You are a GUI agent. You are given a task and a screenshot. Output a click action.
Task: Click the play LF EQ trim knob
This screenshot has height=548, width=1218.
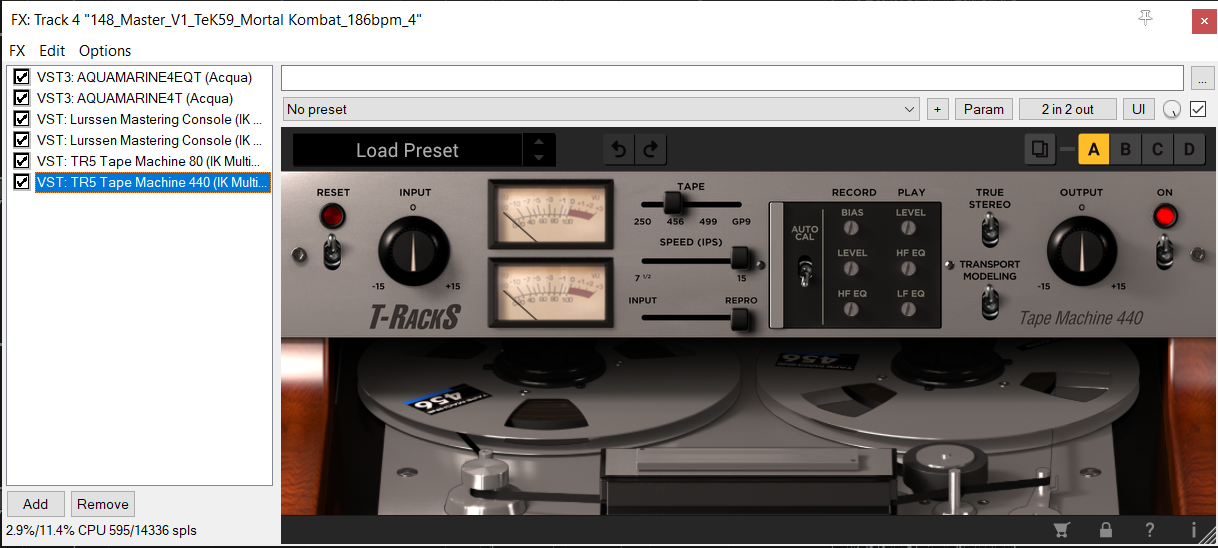coord(910,309)
